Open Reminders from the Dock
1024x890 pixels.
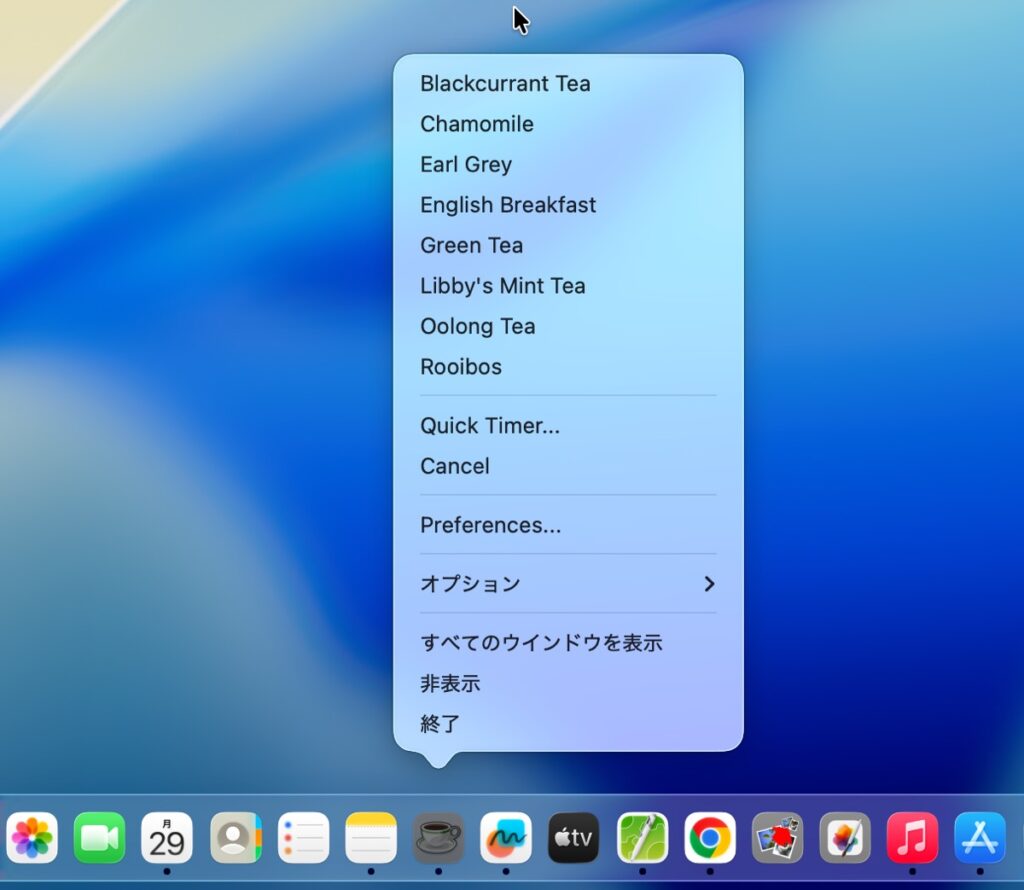pos(303,838)
